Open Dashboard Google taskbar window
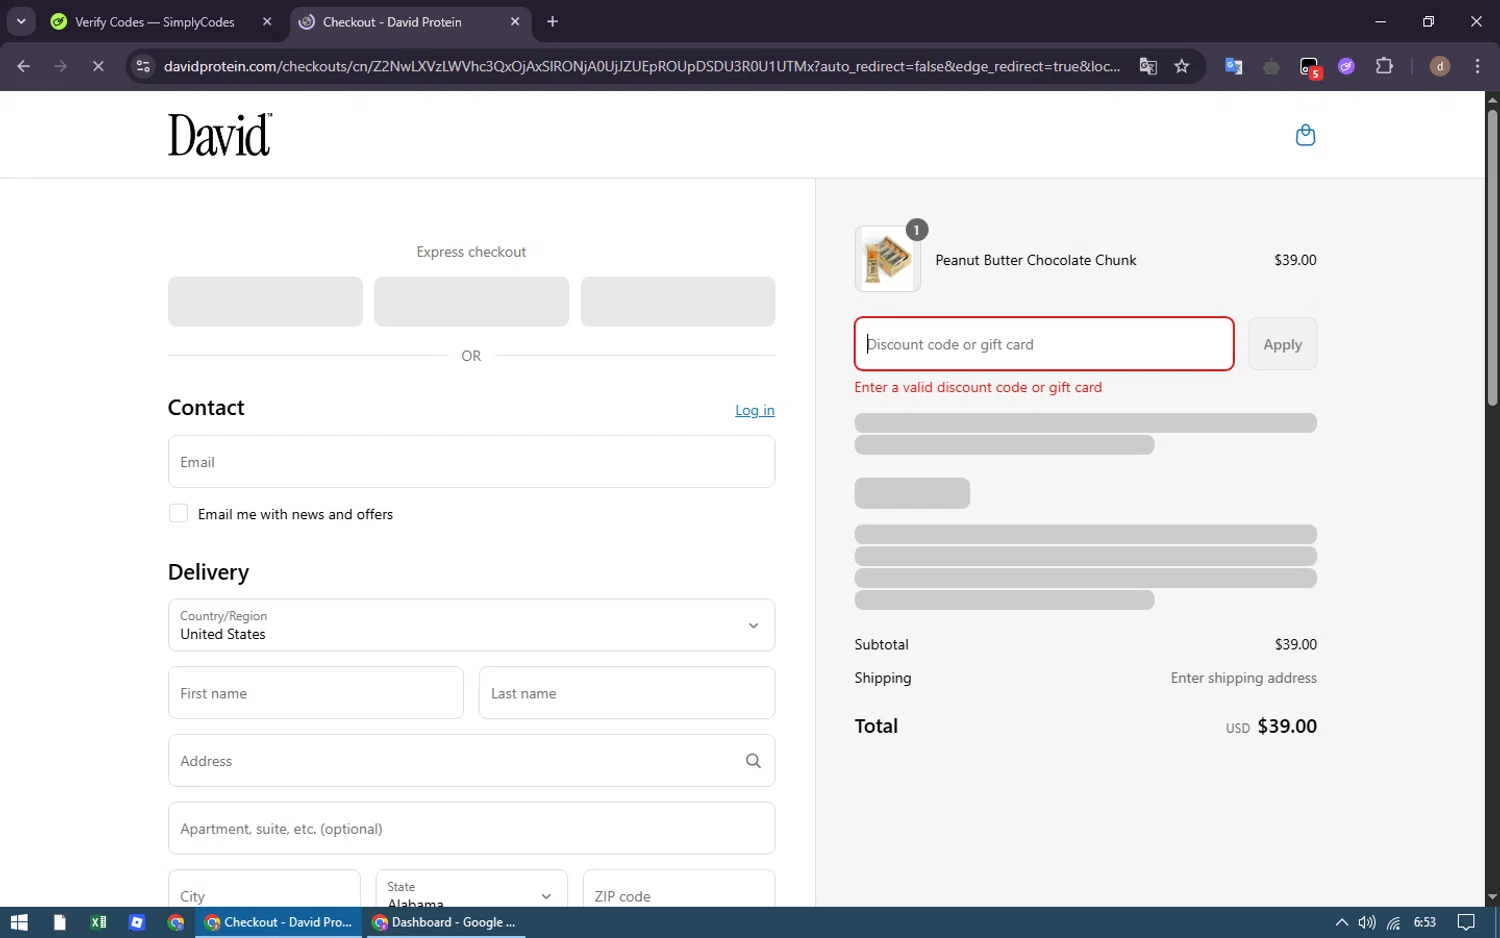The image size is (1500, 938). [444, 922]
